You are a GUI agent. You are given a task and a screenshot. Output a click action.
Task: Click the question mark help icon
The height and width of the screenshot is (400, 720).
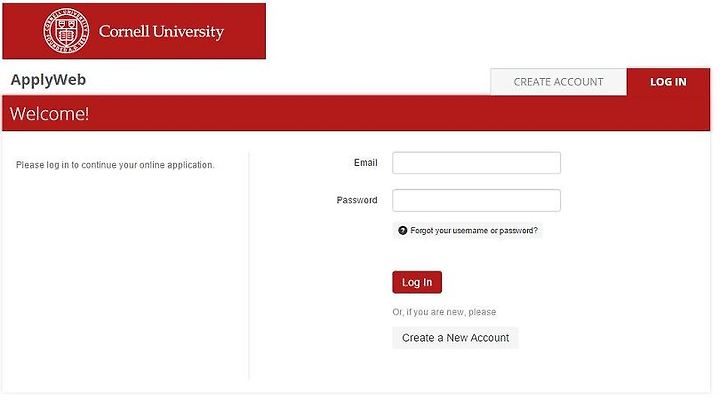pyautogui.click(x=403, y=231)
